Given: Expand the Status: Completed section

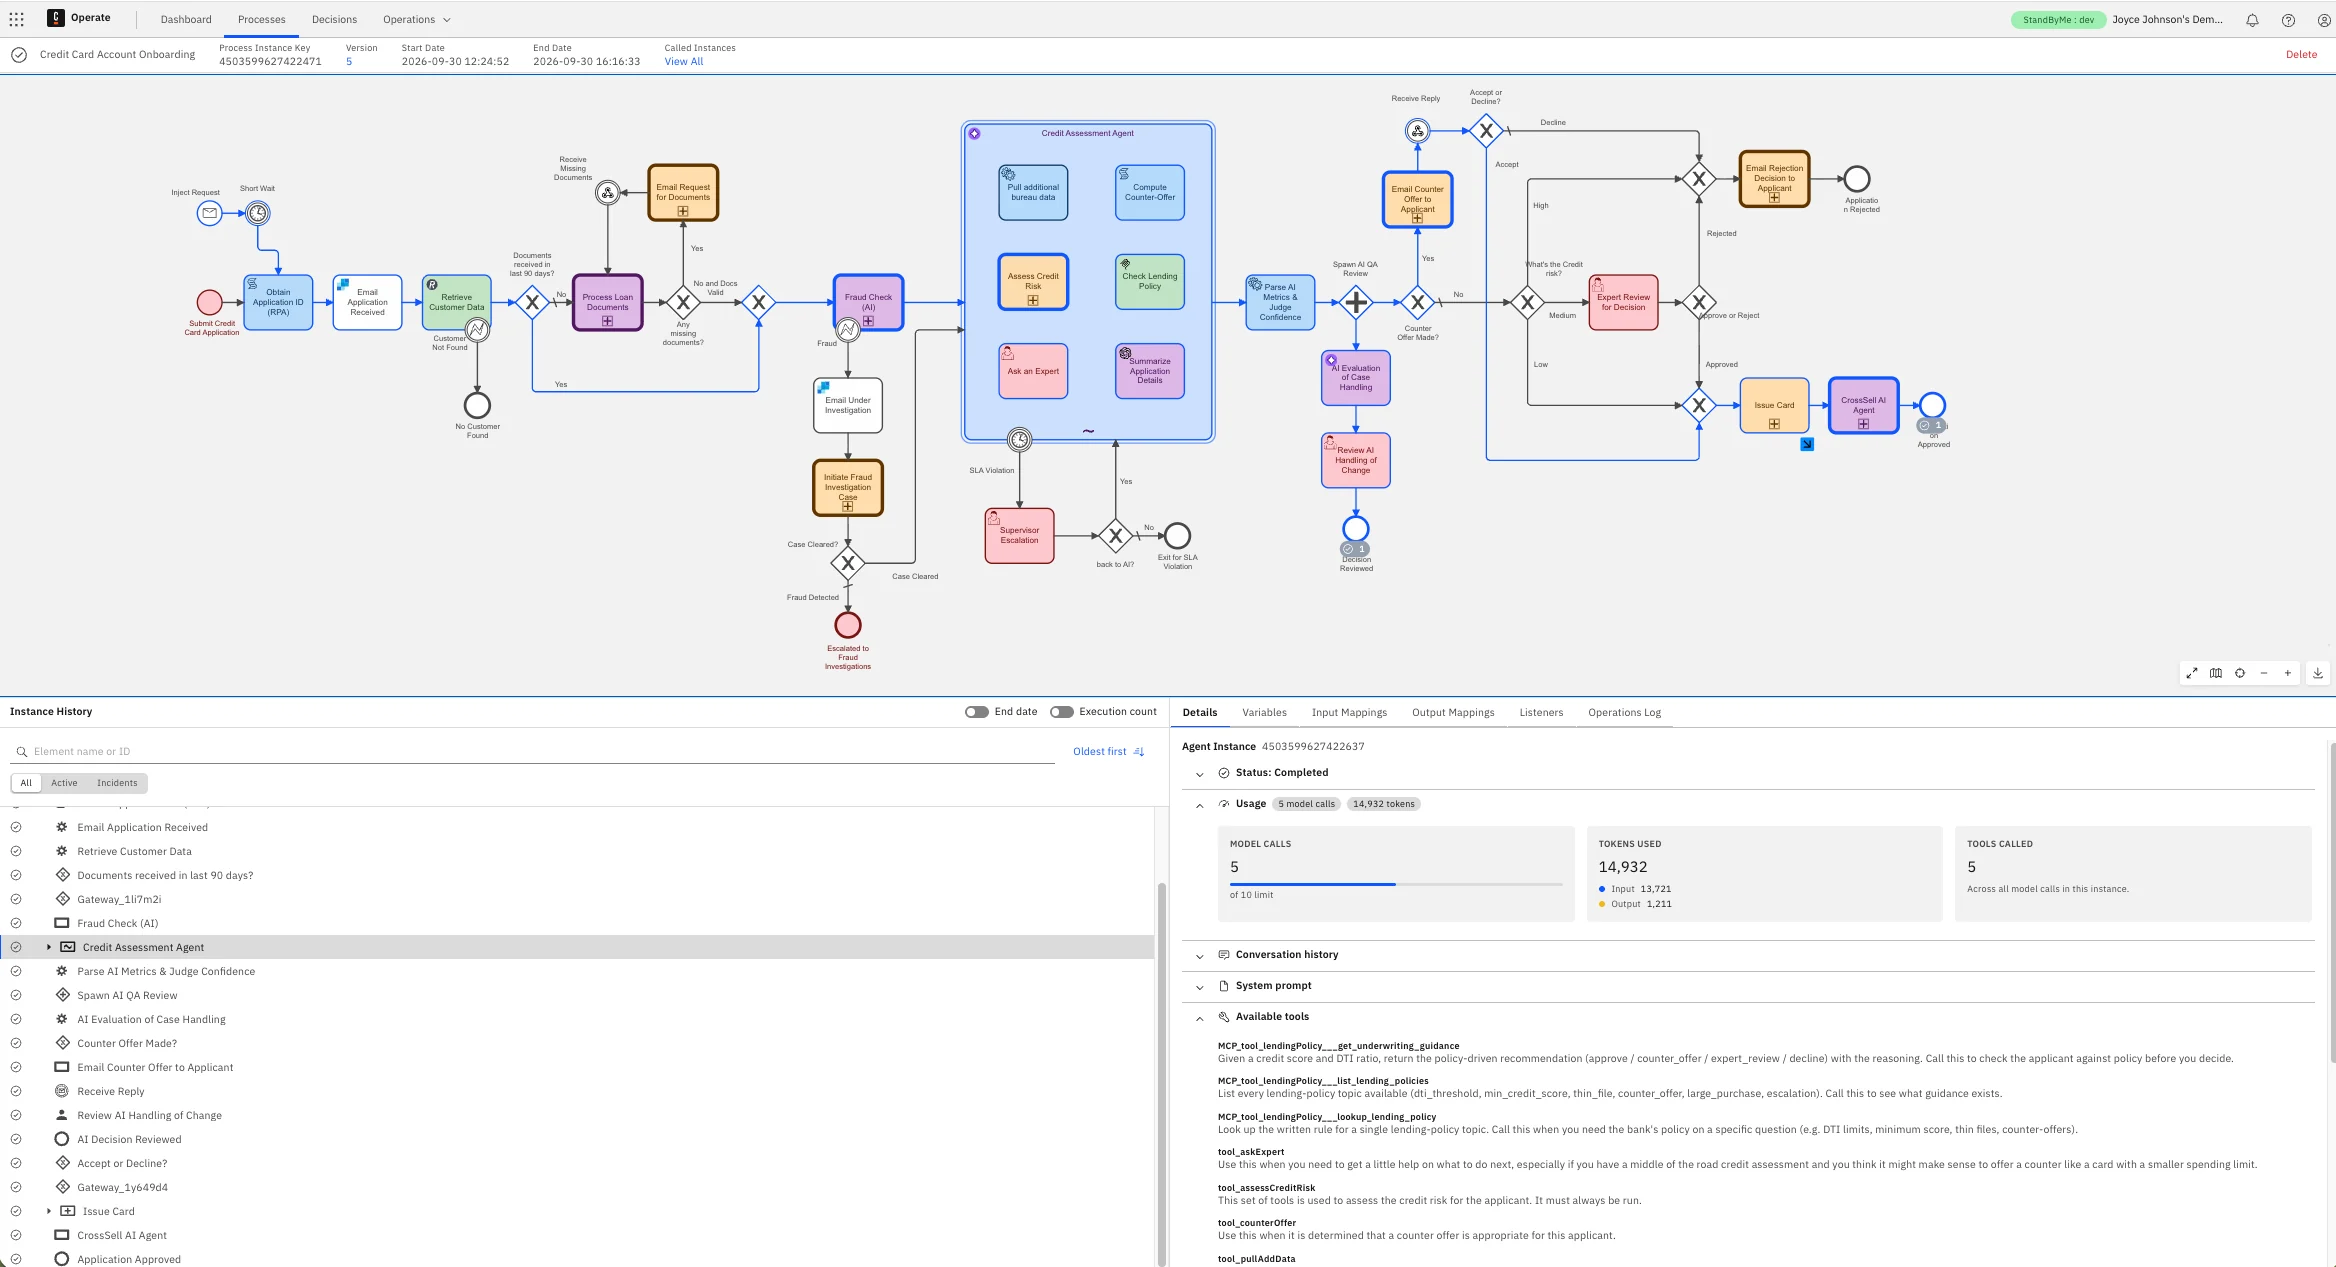Looking at the screenshot, I should pos(1200,774).
